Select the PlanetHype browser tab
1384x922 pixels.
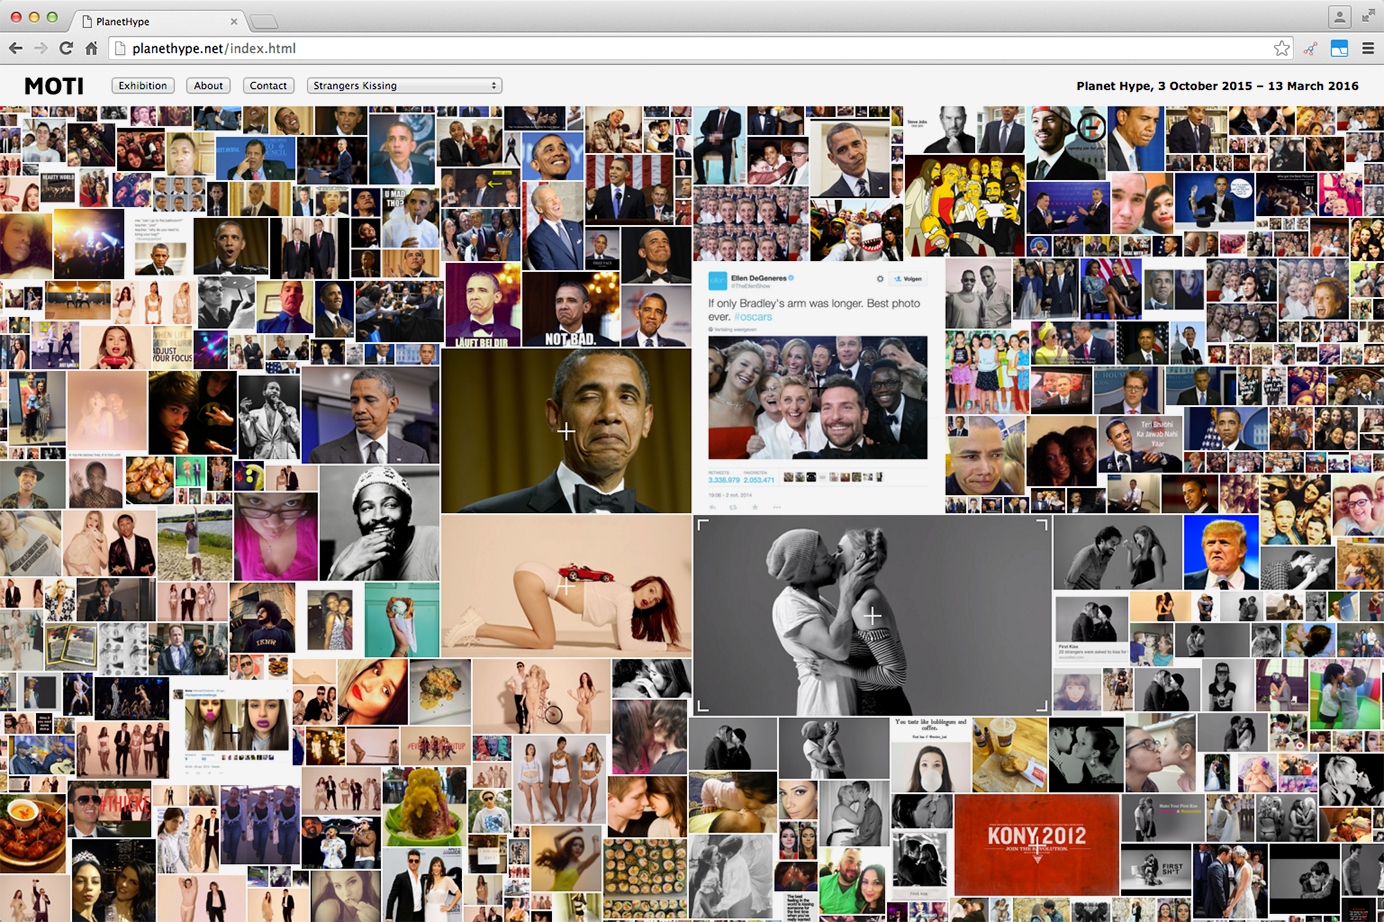coord(150,21)
